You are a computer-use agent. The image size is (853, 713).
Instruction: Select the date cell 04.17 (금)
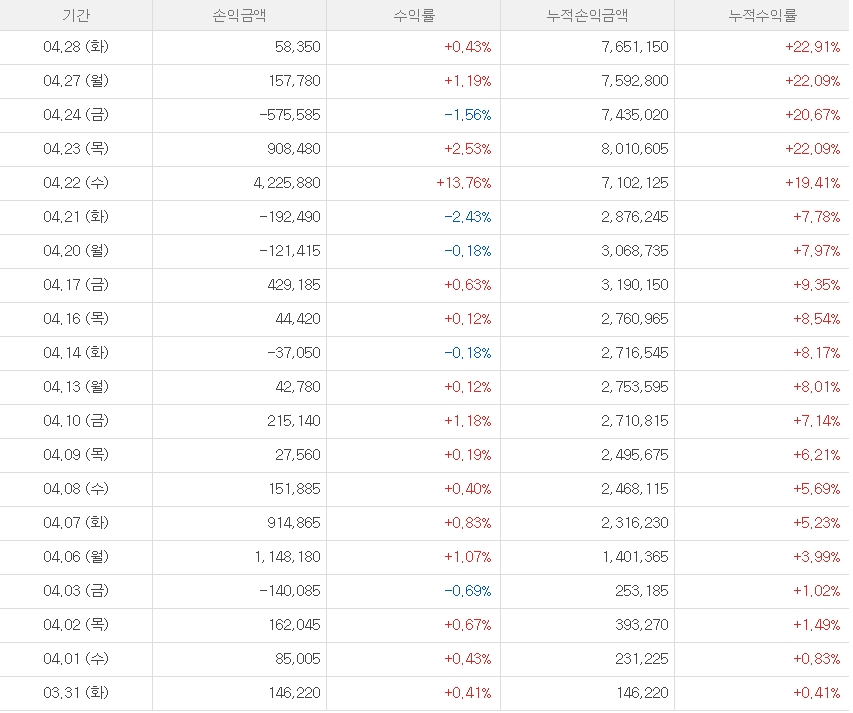76,284
